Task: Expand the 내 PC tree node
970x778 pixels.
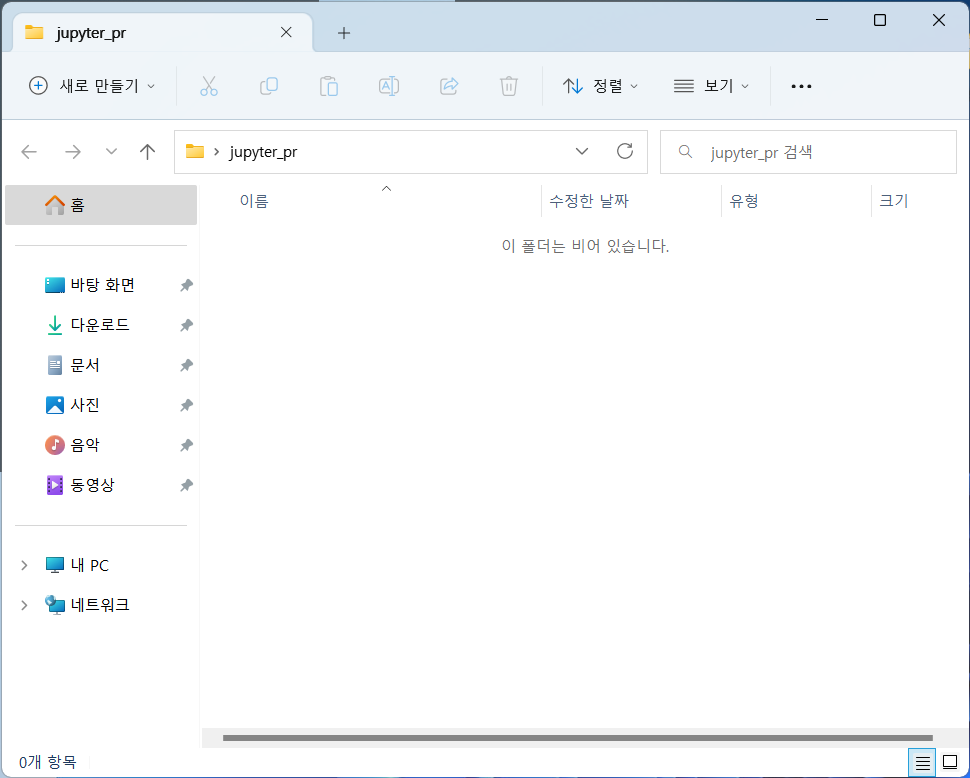Action: coord(24,565)
